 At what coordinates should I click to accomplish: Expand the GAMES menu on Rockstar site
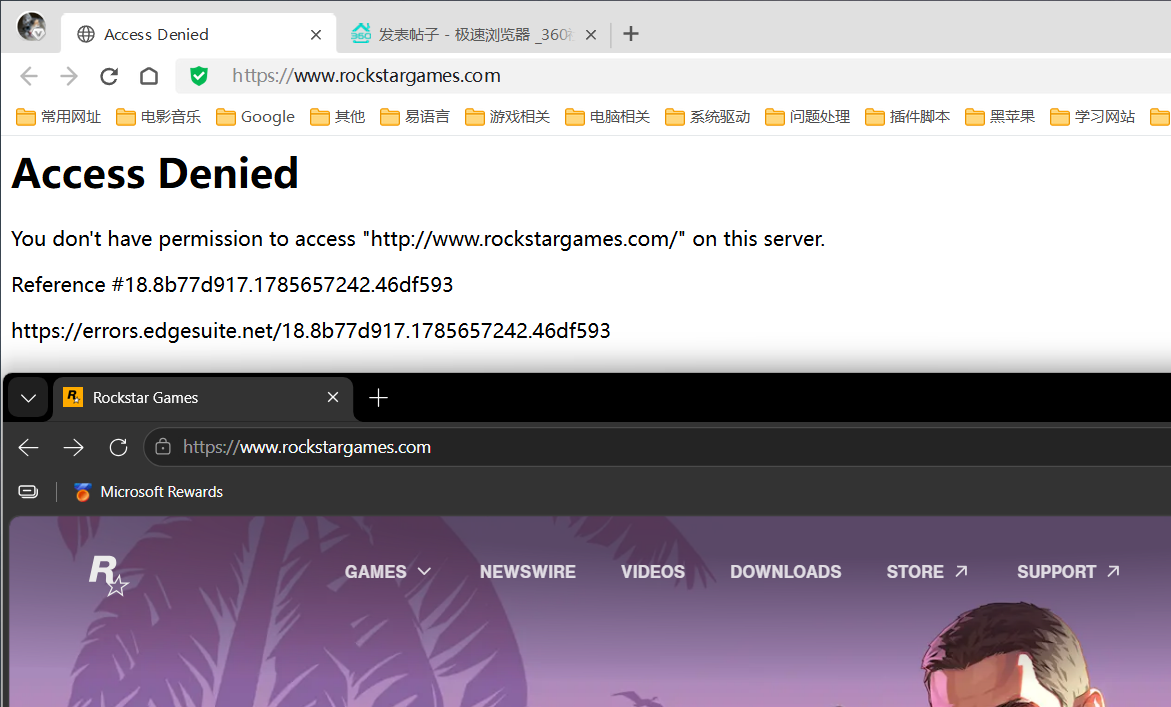pyautogui.click(x=388, y=572)
